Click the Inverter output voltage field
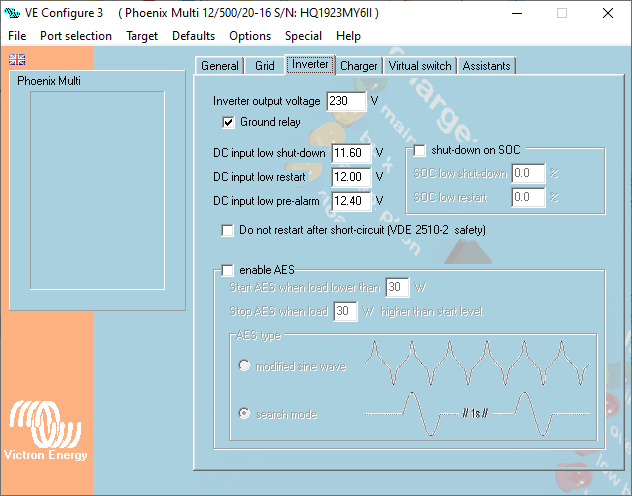Image resolution: width=632 pixels, height=496 pixels. coord(346,101)
